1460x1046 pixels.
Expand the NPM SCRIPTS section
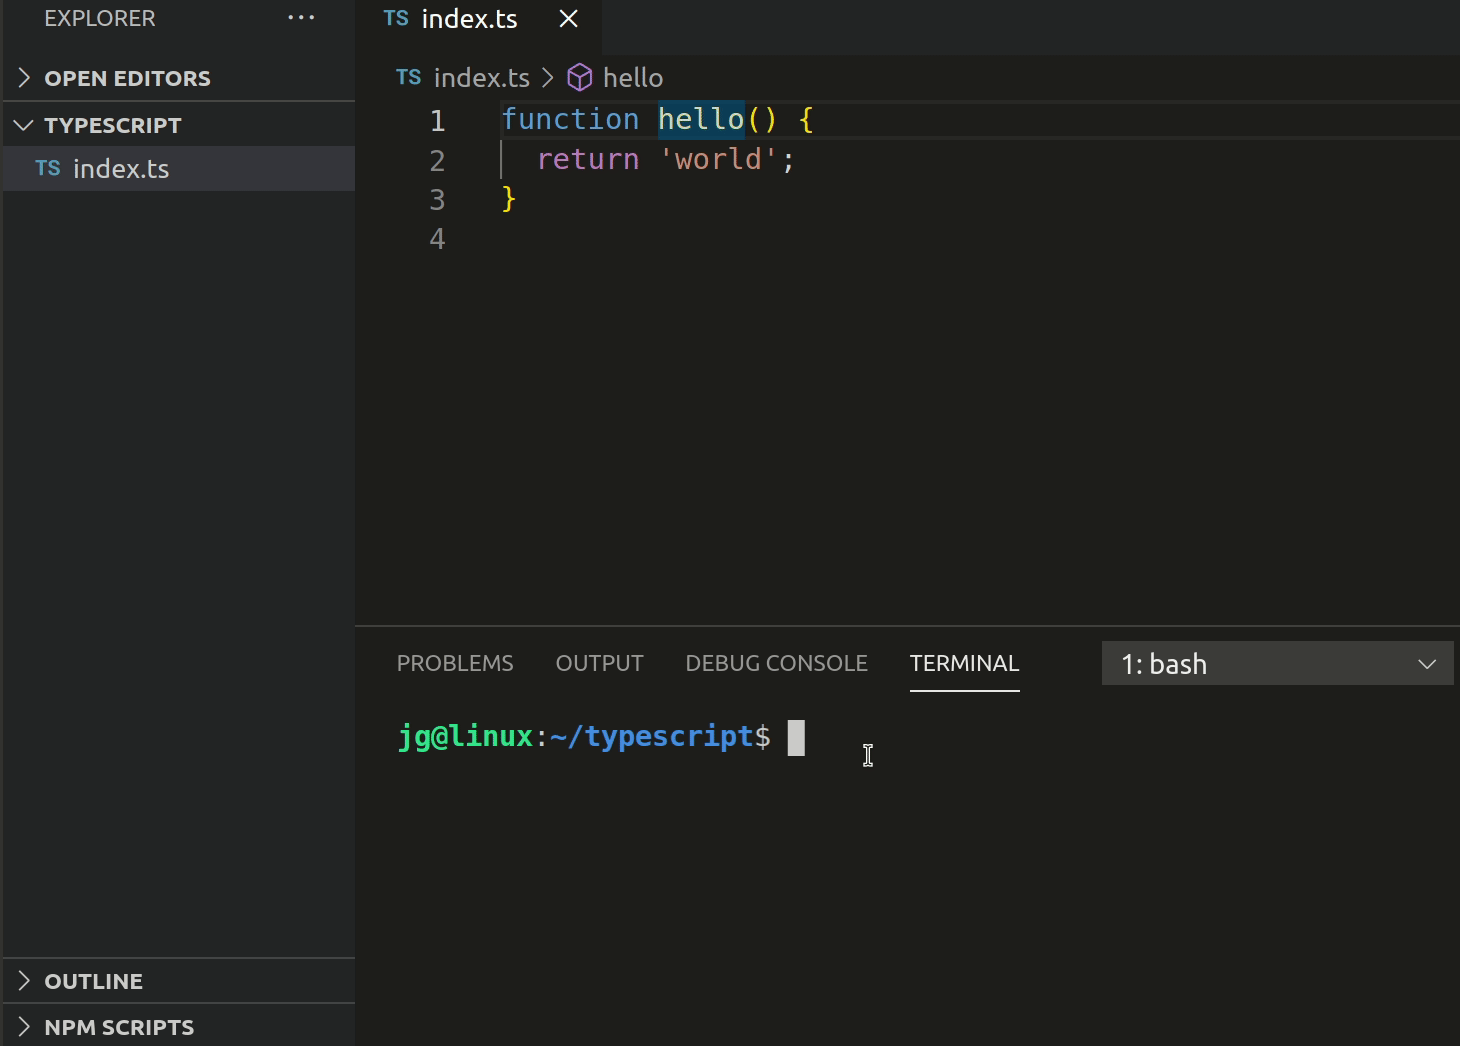coord(22,1027)
